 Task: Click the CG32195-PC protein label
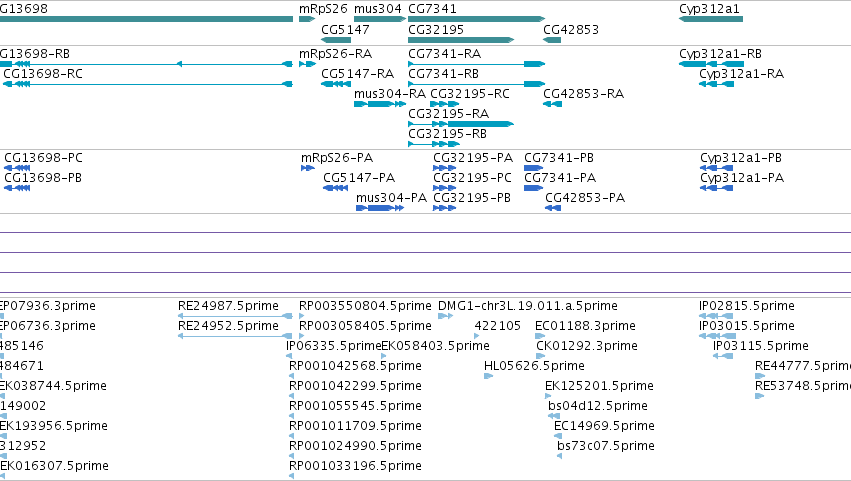(x=472, y=178)
